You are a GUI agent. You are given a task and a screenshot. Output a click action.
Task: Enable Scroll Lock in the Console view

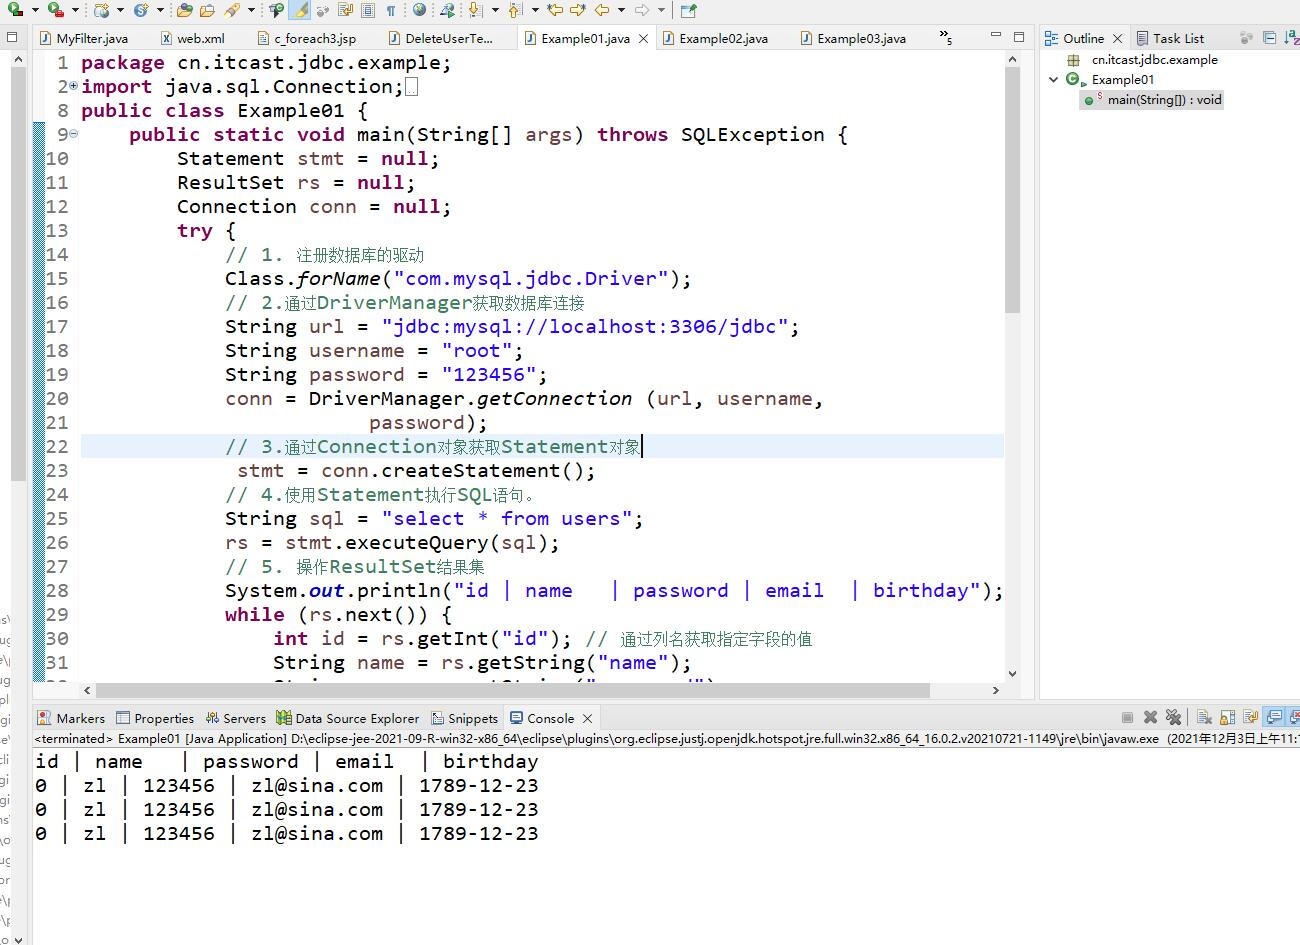1227,717
